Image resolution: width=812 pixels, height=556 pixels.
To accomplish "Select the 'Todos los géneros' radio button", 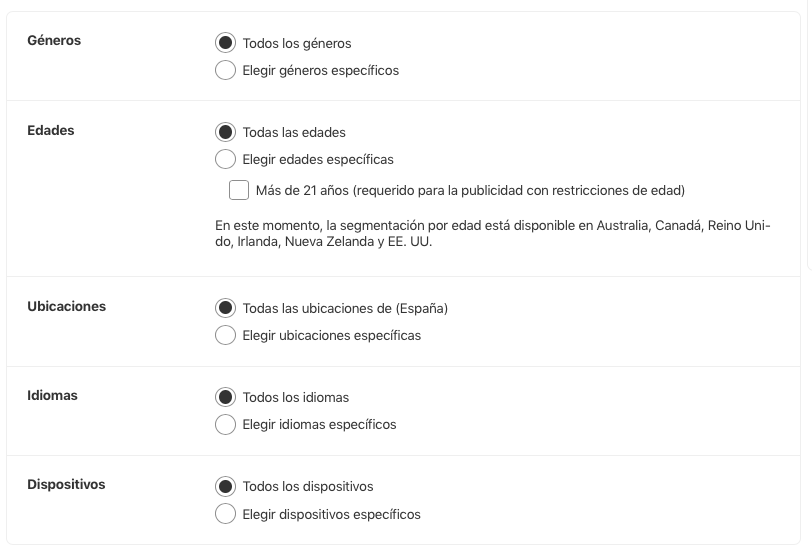I will 225,43.
